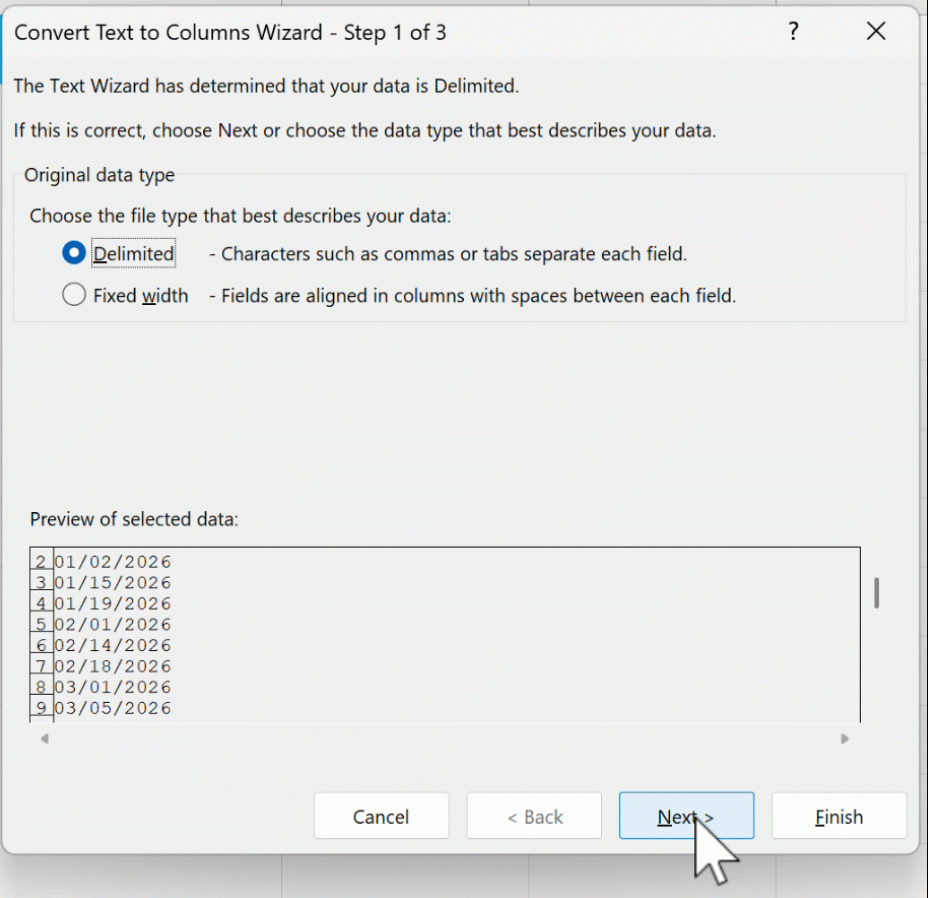The image size is (928, 898).
Task: Click the 02/14/2026 entry in the preview
Action: point(113,646)
